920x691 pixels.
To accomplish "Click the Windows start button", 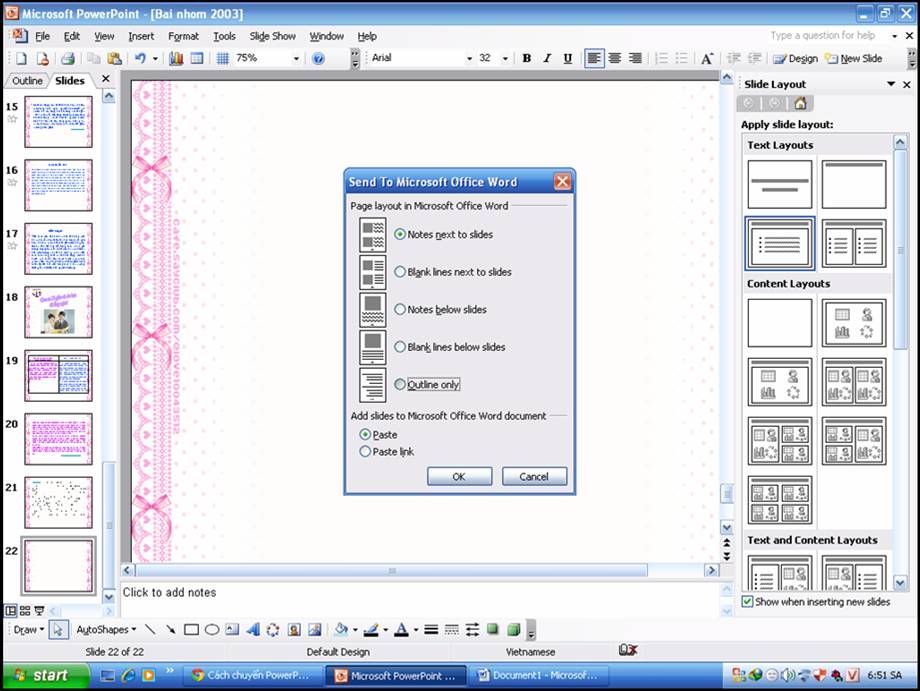I will click(46, 676).
